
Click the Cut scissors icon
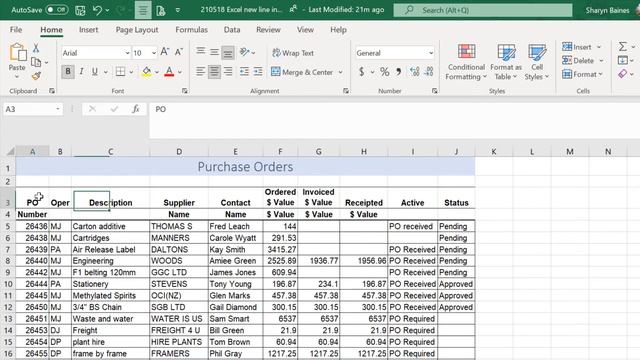pyautogui.click(x=36, y=48)
